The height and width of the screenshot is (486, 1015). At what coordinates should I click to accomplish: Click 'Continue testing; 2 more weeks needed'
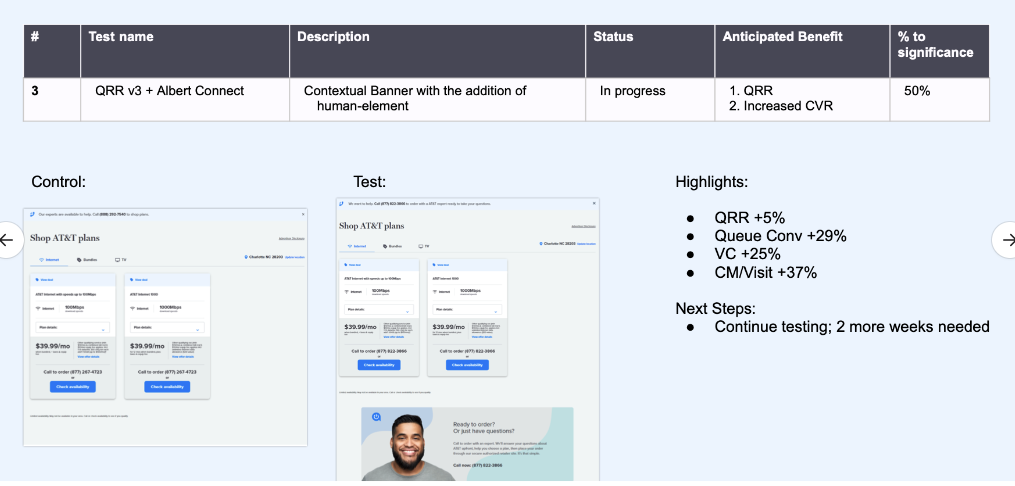click(x=852, y=327)
